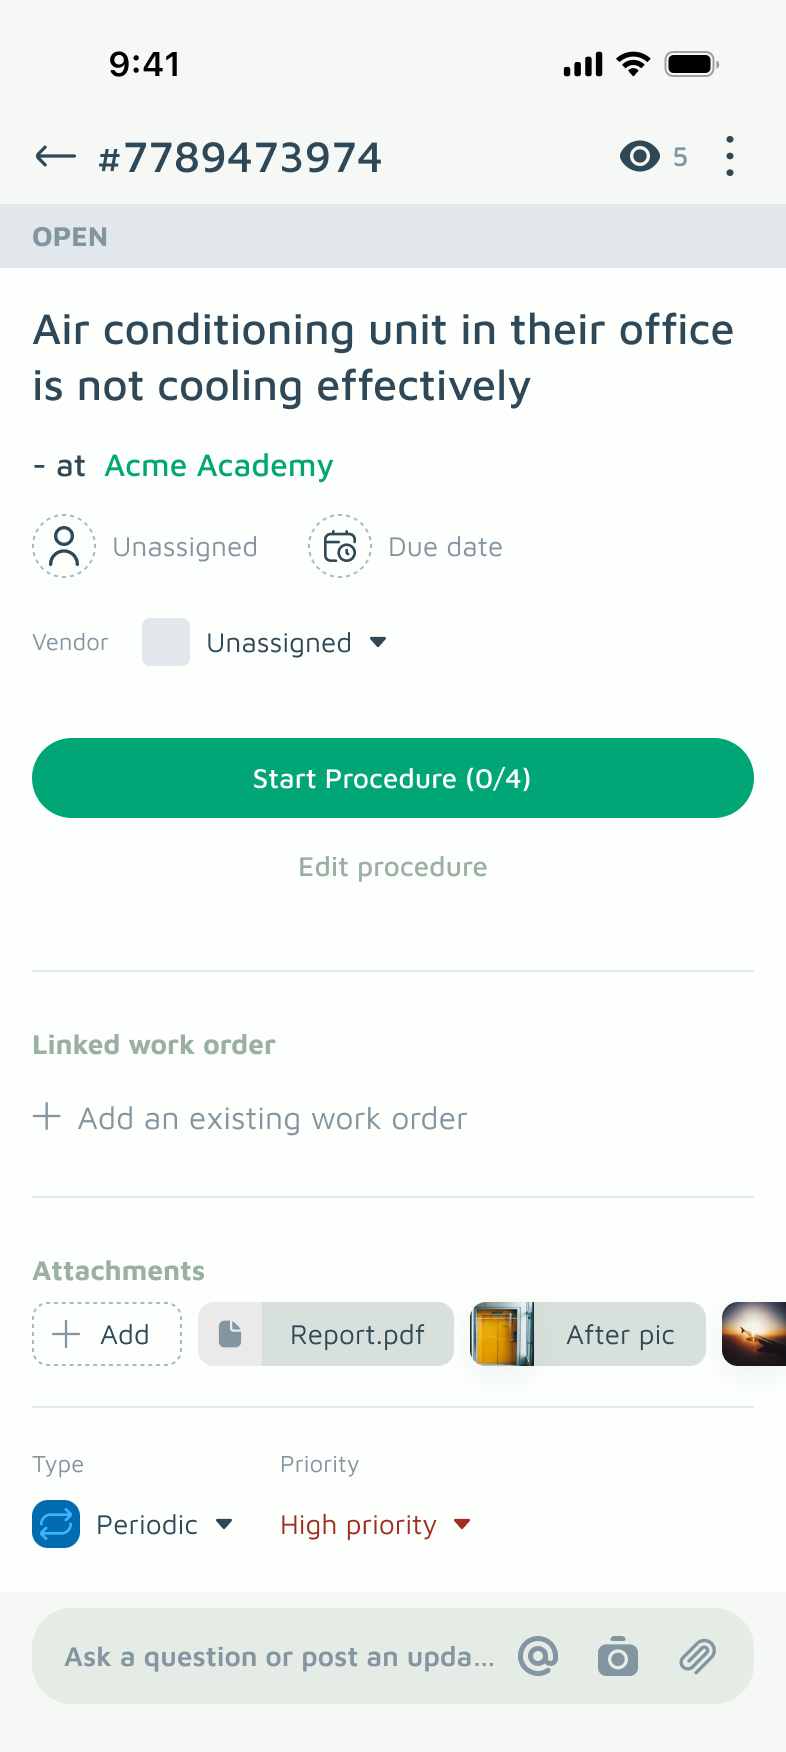The height and width of the screenshot is (1752, 786).
Task: Add an existing work order
Action: tap(250, 1118)
